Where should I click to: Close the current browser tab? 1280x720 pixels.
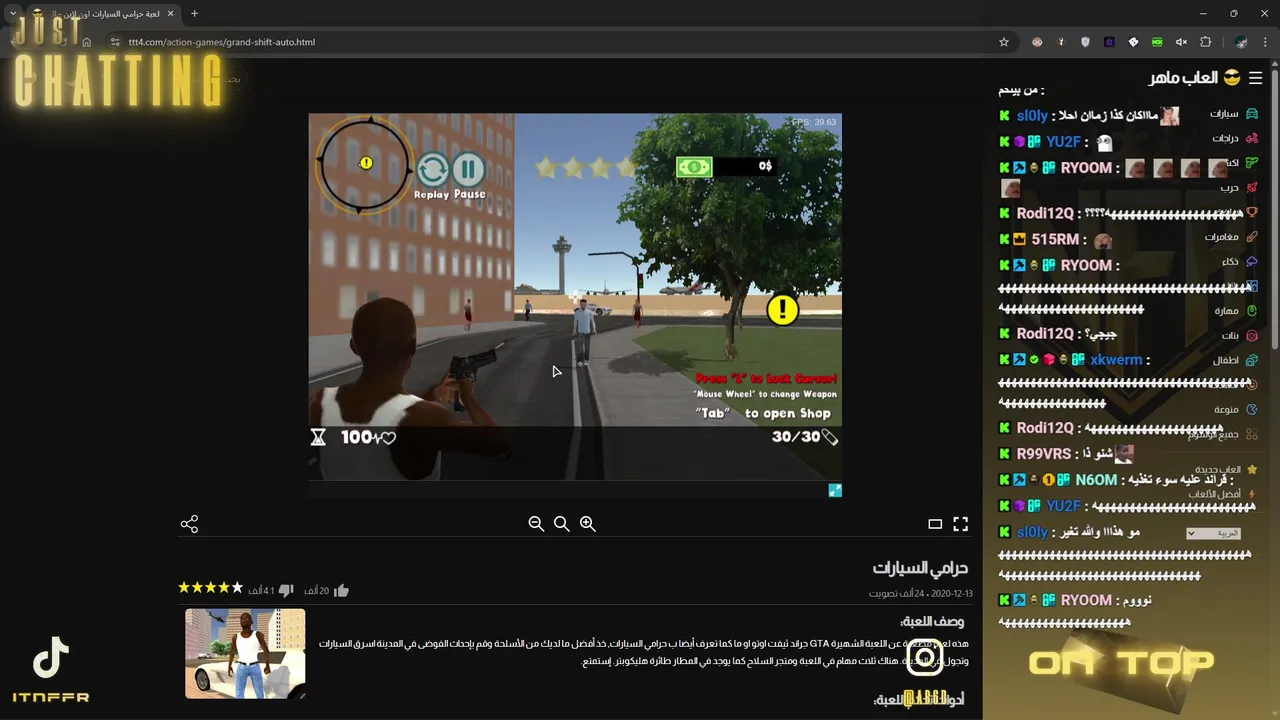(170, 14)
